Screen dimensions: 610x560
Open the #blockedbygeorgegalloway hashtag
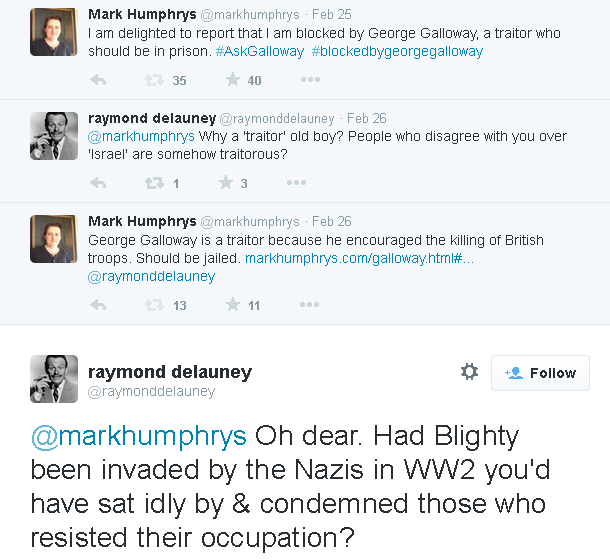pos(397,51)
